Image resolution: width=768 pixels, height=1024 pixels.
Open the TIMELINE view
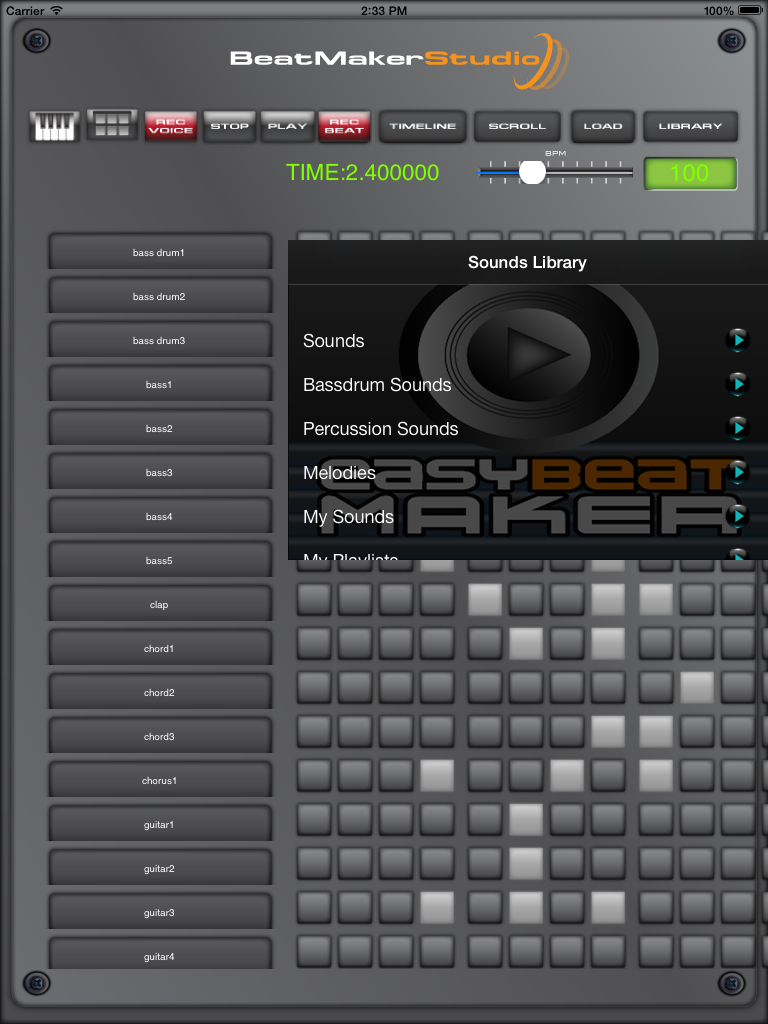[x=422, y=126]
